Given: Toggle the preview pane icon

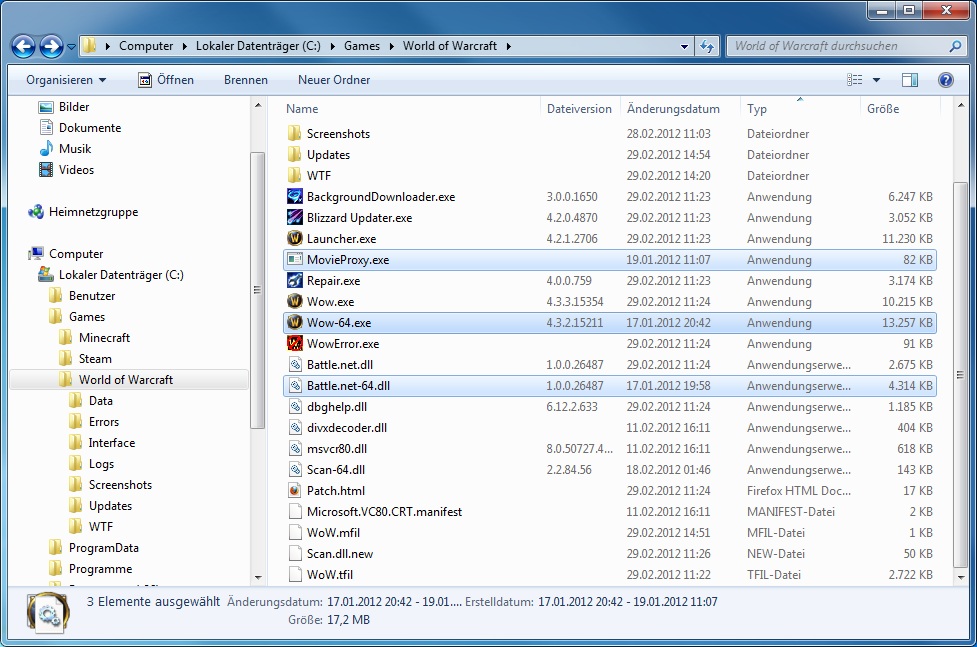Looking at the screenshot, I should point(910,80).
